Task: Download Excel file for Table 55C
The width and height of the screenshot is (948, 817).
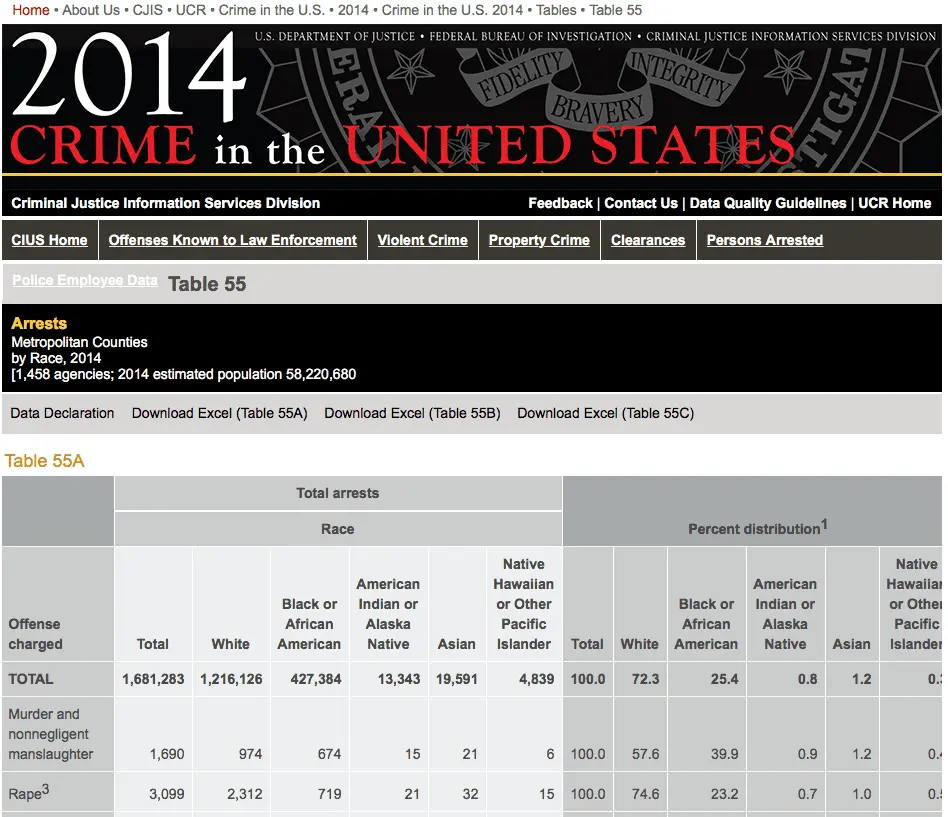Action: click(x=604, y=412)
